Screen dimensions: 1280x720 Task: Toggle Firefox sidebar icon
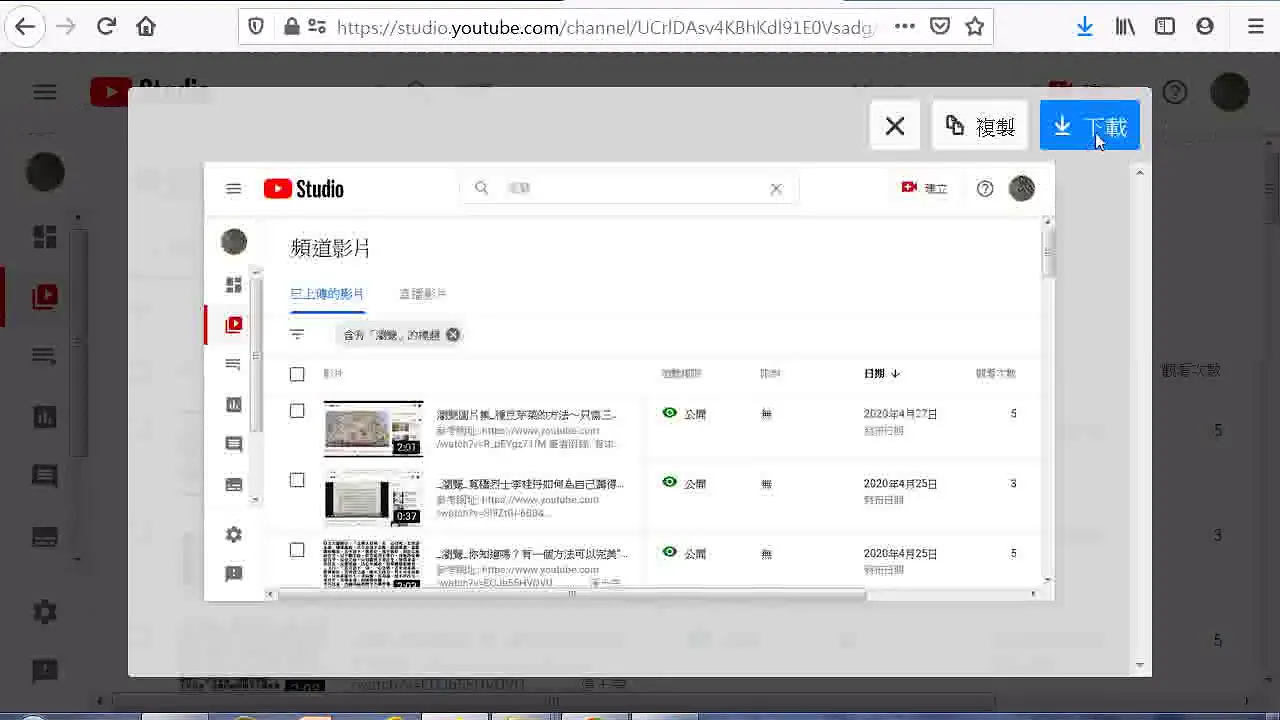point(1165,27)
